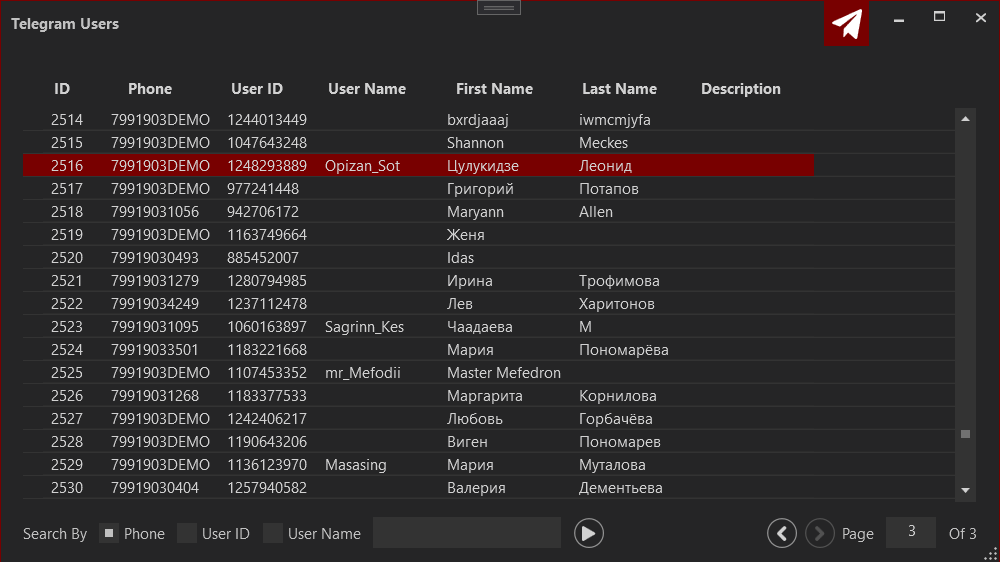
Task: Select user ID 1257940582
Action: 267,487
